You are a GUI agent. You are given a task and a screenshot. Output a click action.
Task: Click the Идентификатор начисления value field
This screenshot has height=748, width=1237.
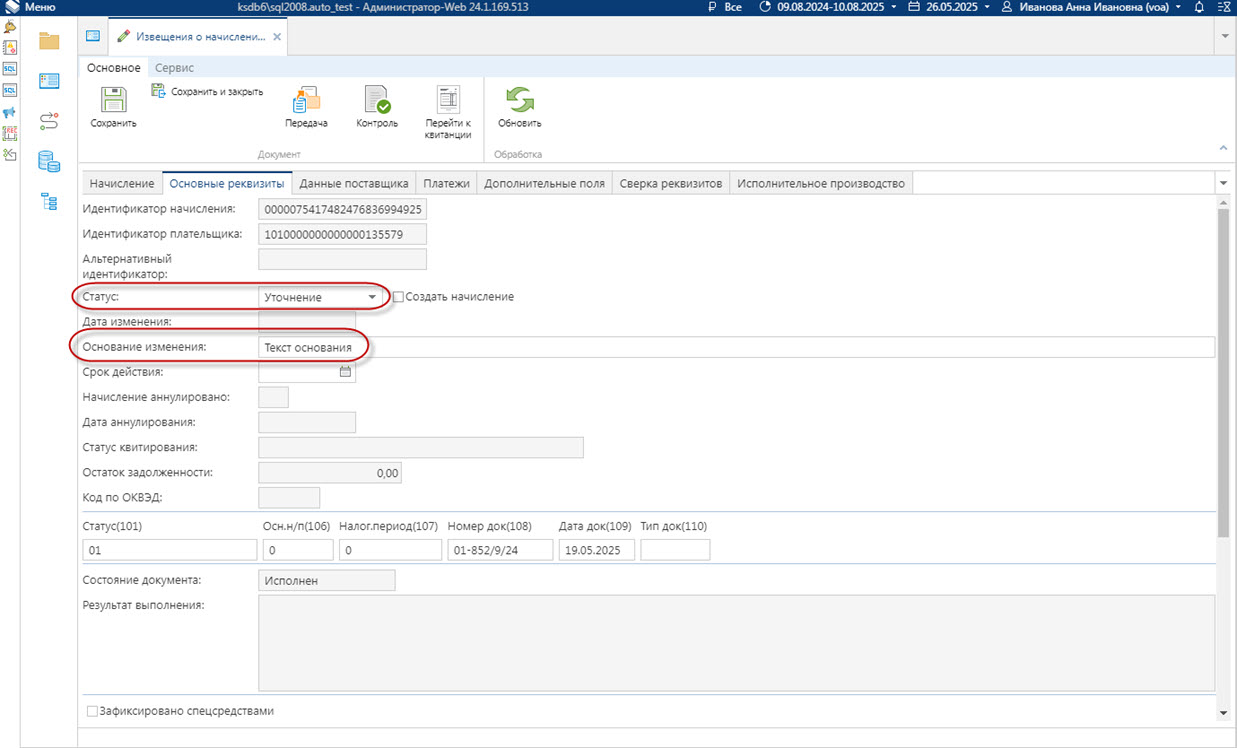point(342,209)
